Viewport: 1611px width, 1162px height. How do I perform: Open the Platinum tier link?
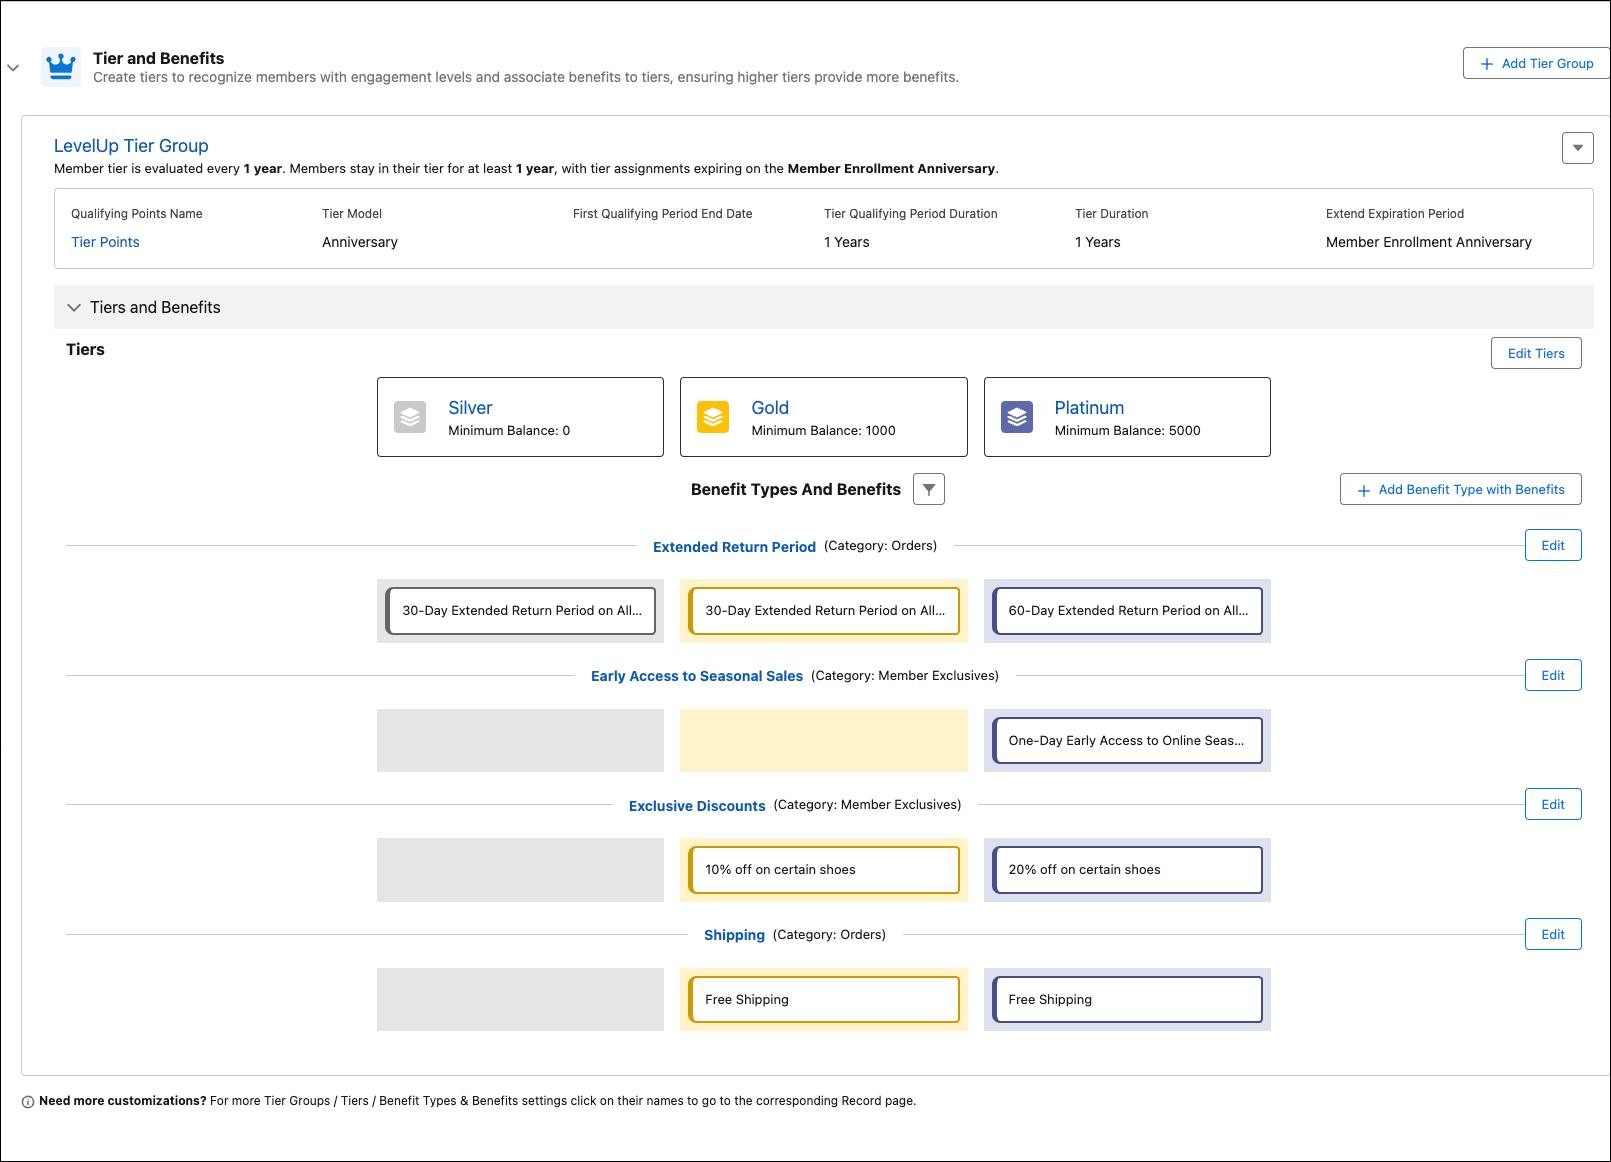[x=1089, y=408]
